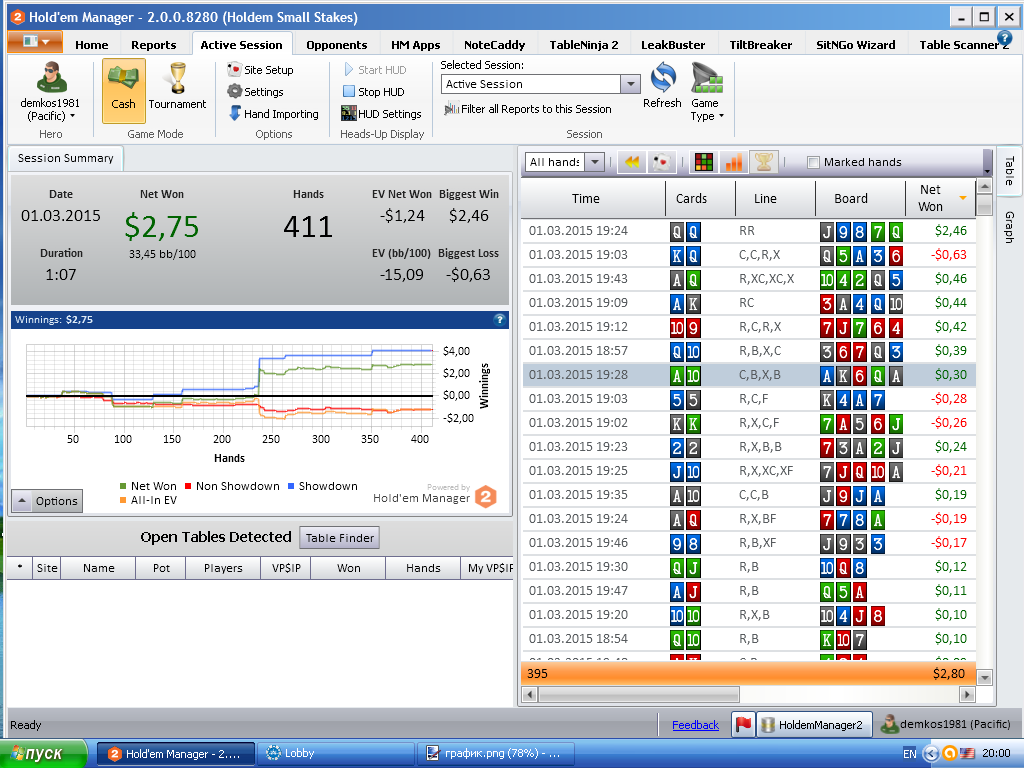Image resolution: width=1024 pixels, height=768 pixels.
Task: Switch to the LeakBuster tab
Action: 673,45
